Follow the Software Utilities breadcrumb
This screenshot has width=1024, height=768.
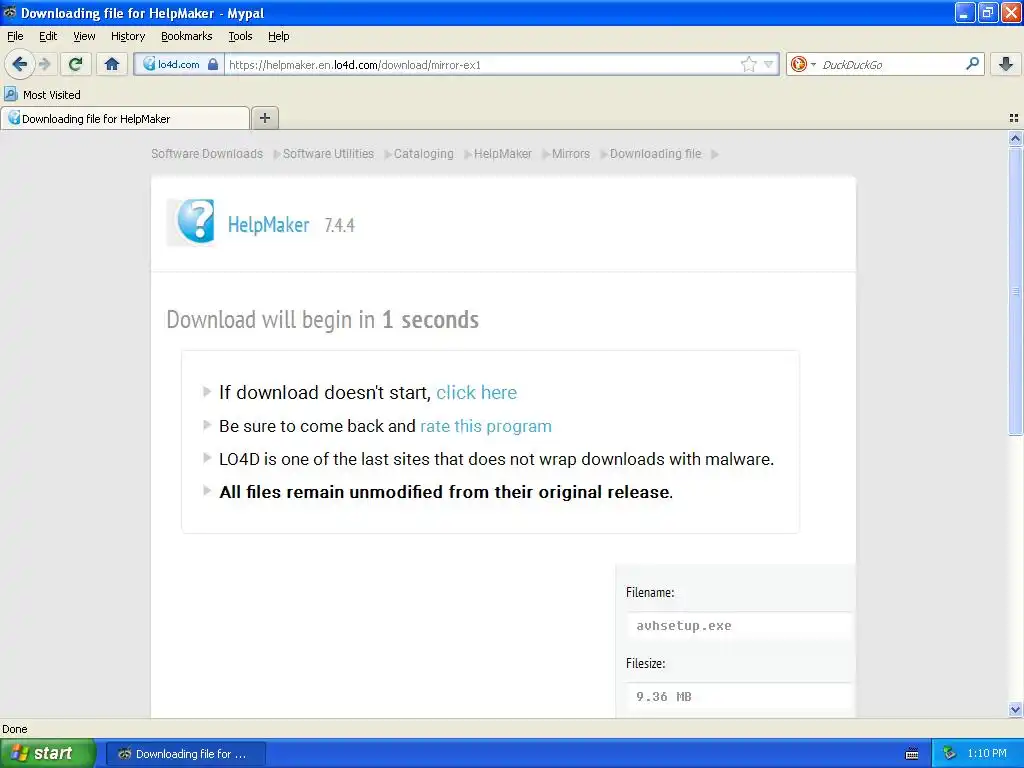coord(328,153)
